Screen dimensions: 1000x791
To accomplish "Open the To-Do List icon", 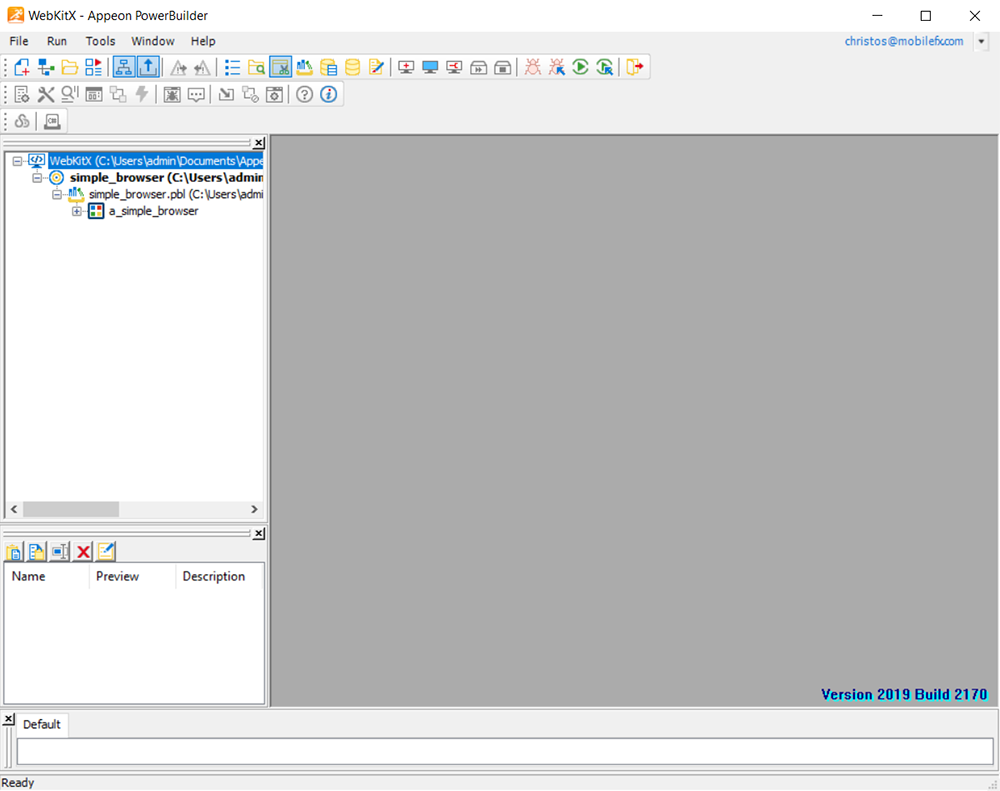I will pyautogui.click(x=232, y=67).
